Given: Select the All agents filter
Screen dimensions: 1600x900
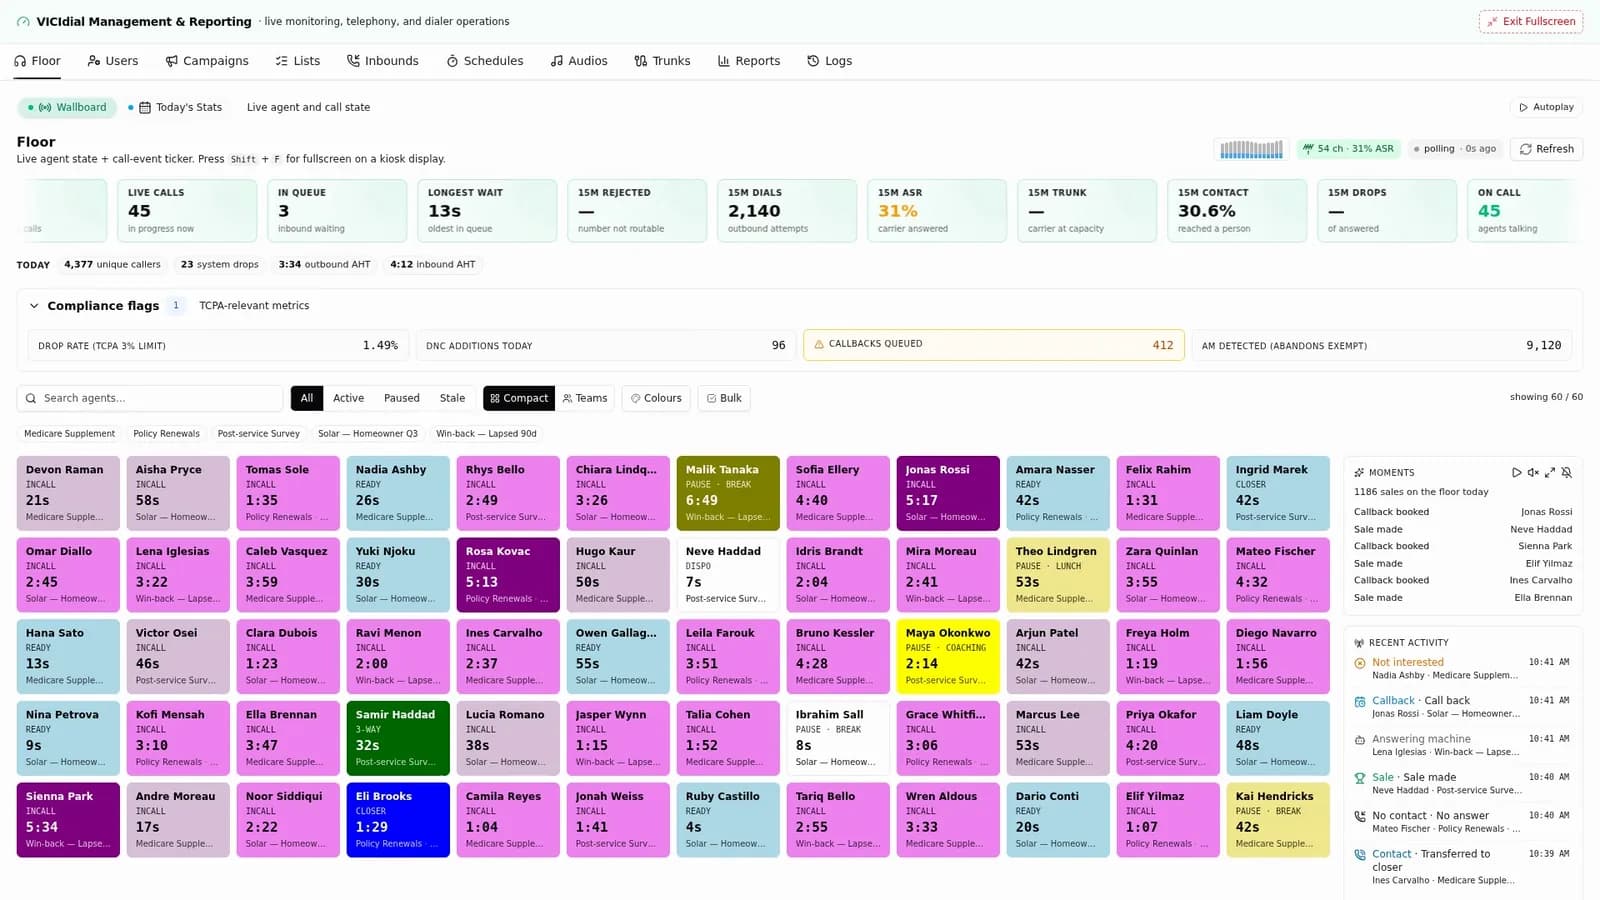Looking at the screenshot, I should pos(307,398).
